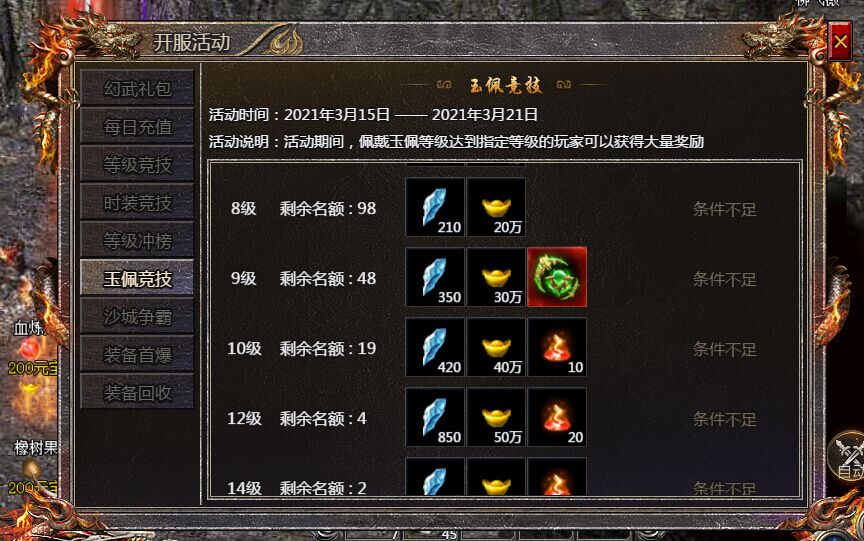Click the 210 crystal reward icon
The height and width of the screenshot is (541, 864).
click(435, 207)
